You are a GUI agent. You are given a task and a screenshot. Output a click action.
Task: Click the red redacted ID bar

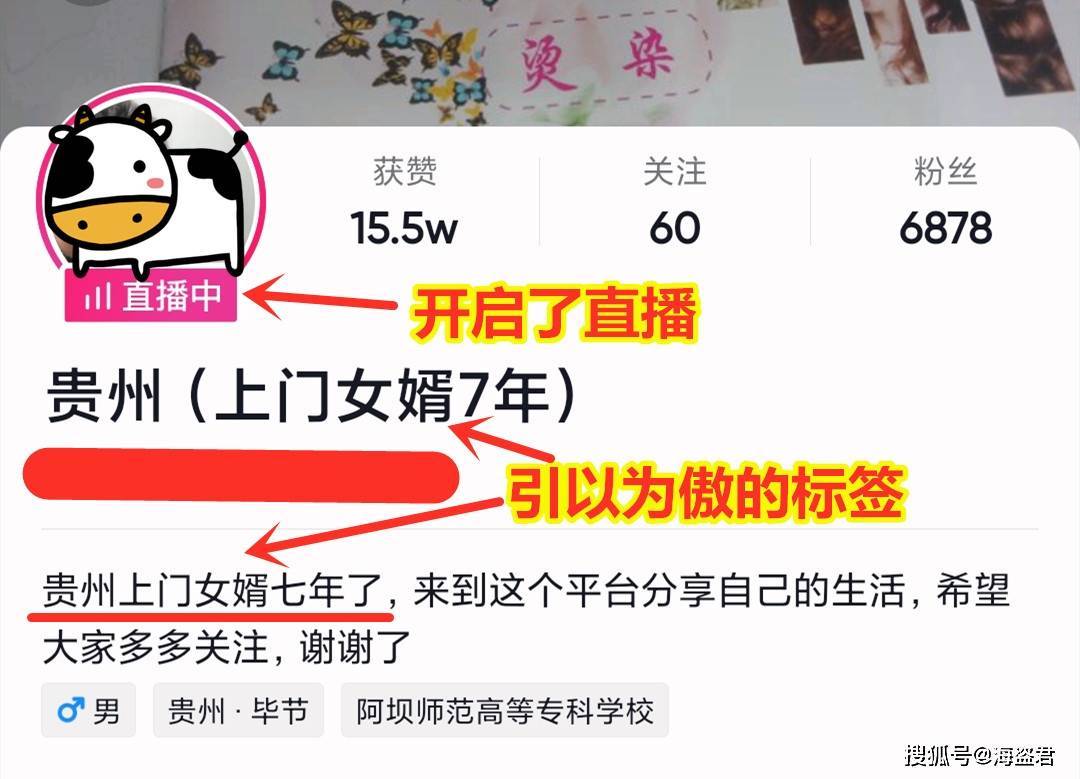pyautogui.click(x=241, y=475)
